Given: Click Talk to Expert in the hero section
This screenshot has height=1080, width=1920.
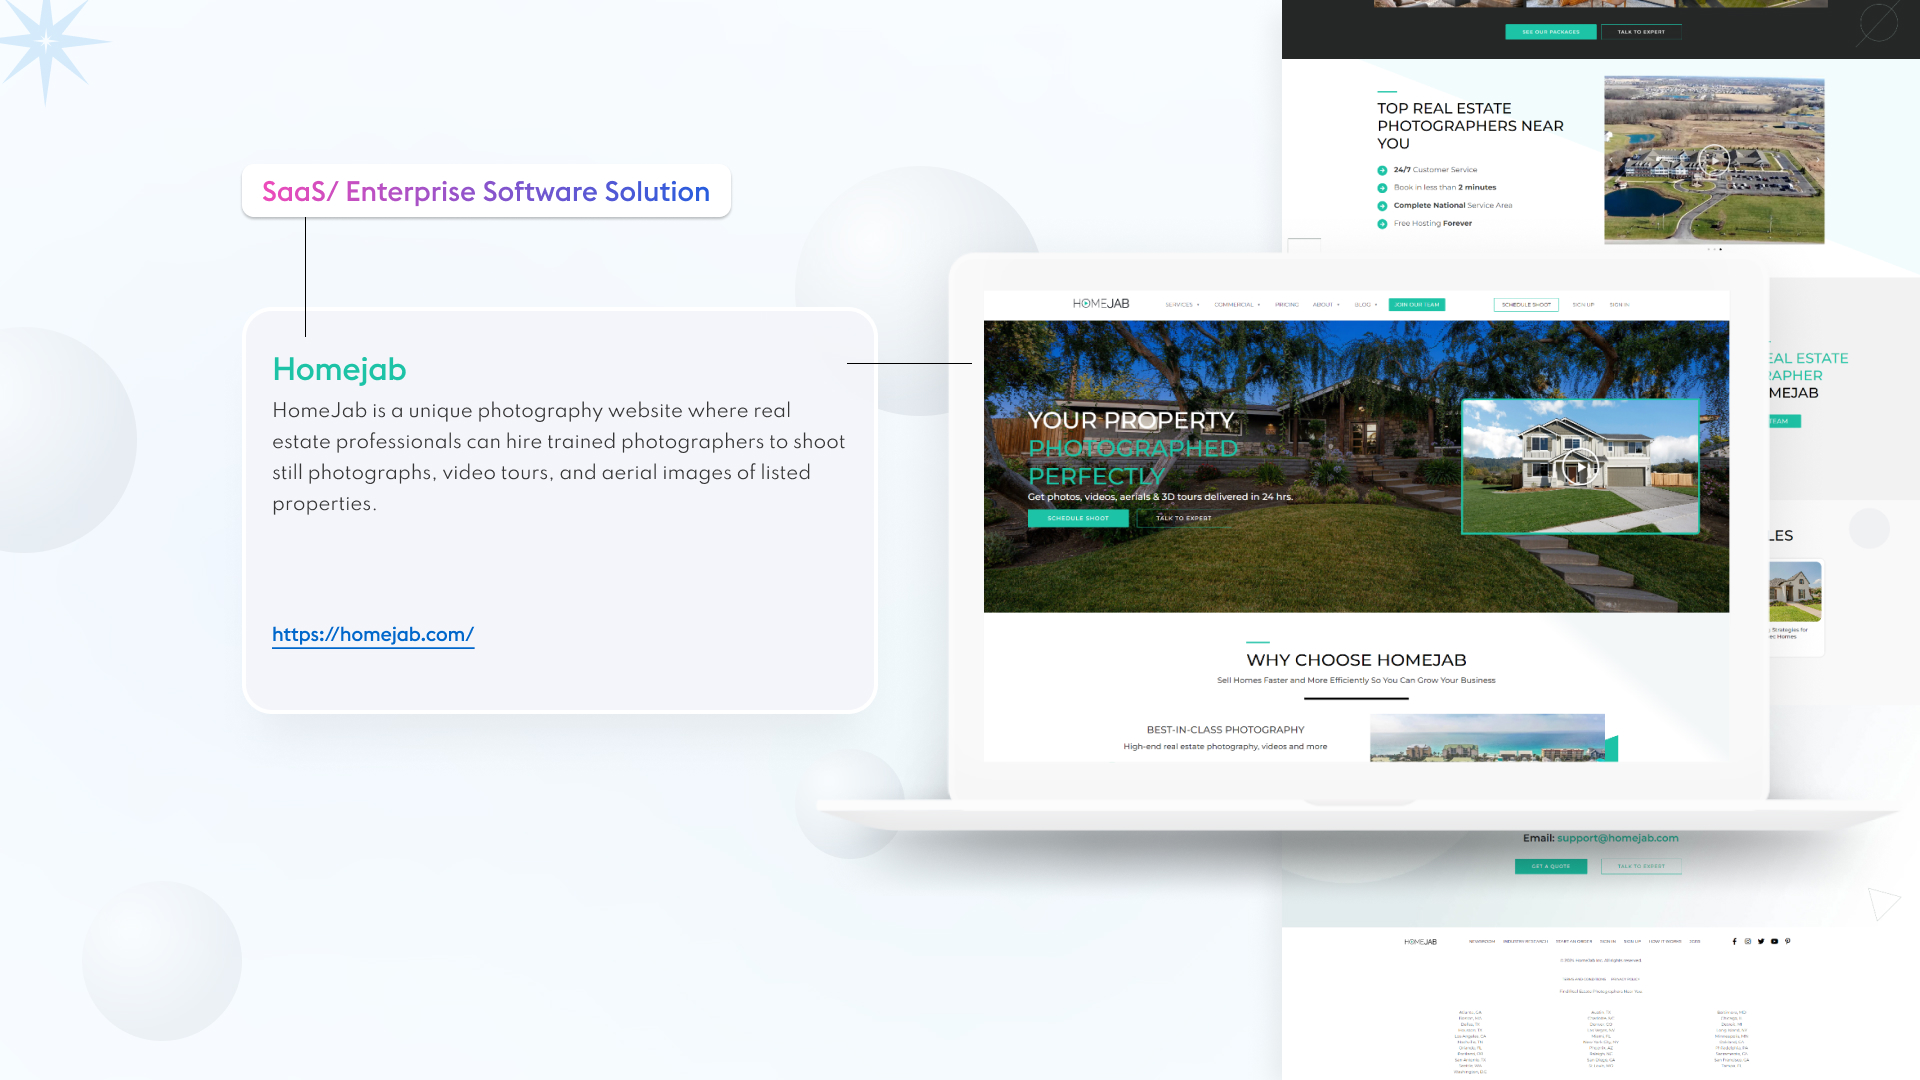Looking at the screenshot, I should click(1184, 518).
